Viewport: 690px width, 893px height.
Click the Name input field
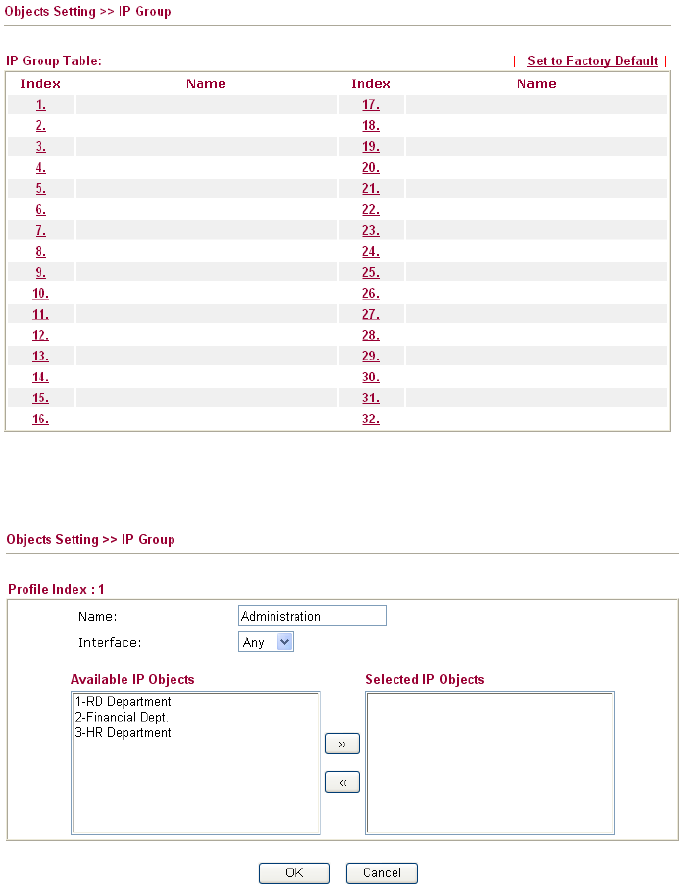click(312, 616)
